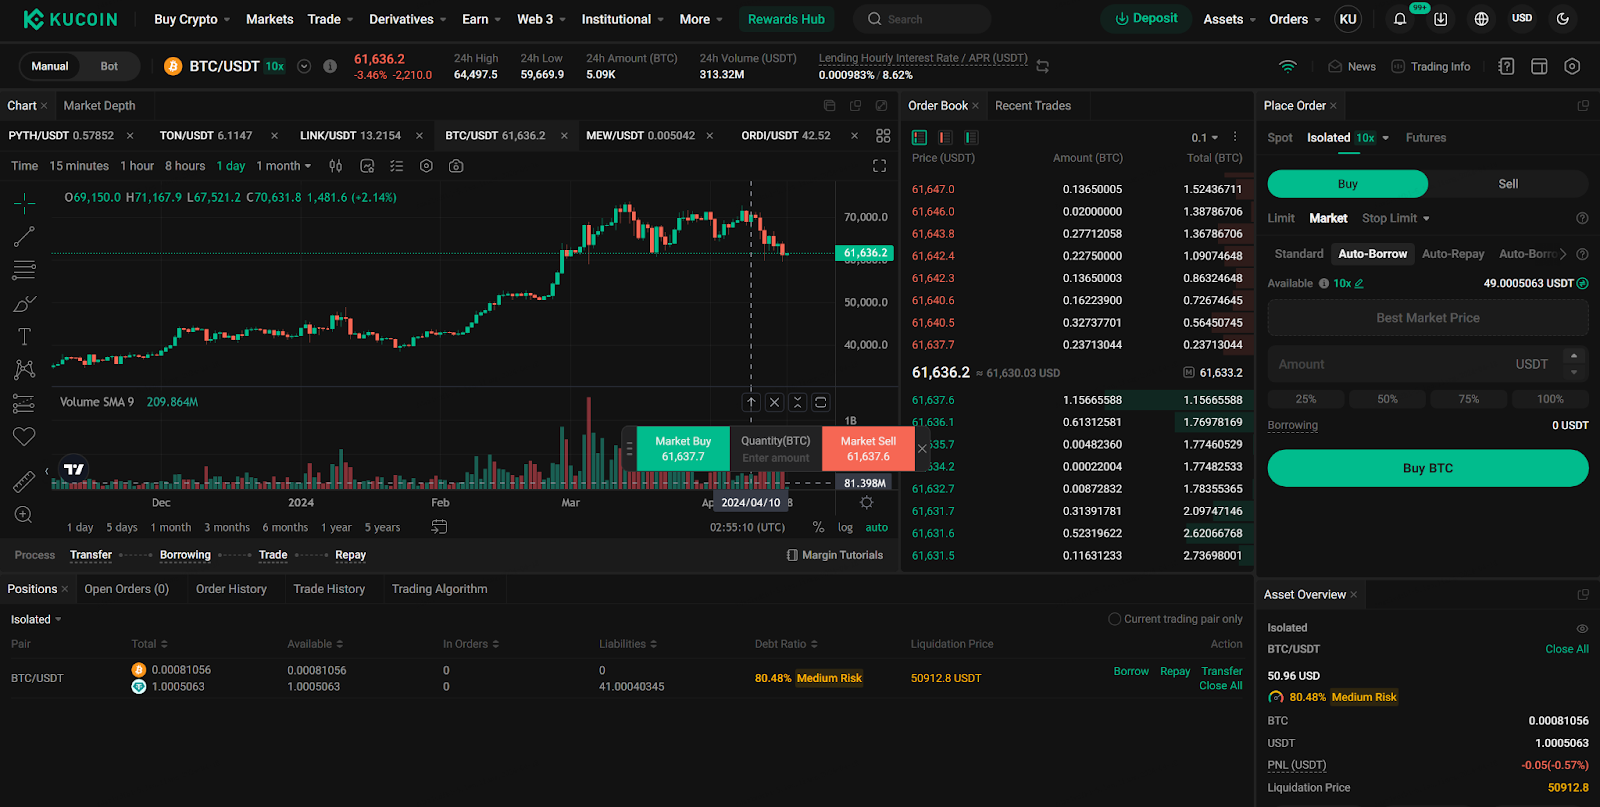Set order amount to 25%
The height and width of the screenshot is (807, 1600).
point(1305,399)
